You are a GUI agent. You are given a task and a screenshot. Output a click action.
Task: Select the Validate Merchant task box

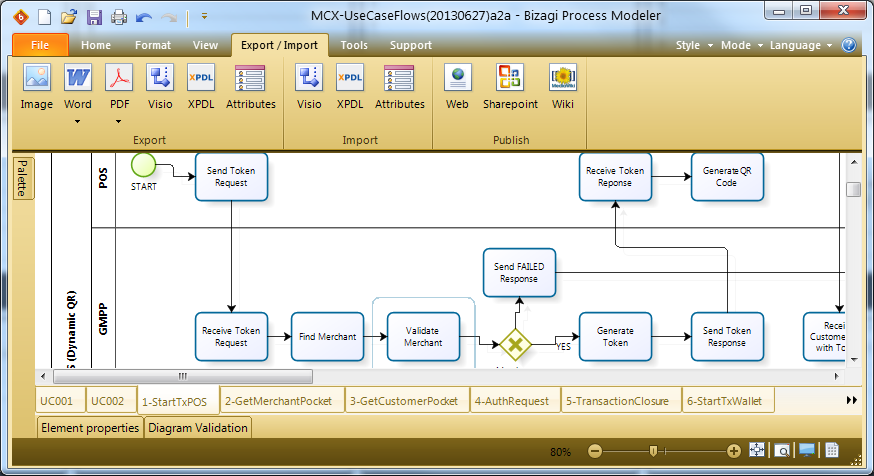coord(422,337)
